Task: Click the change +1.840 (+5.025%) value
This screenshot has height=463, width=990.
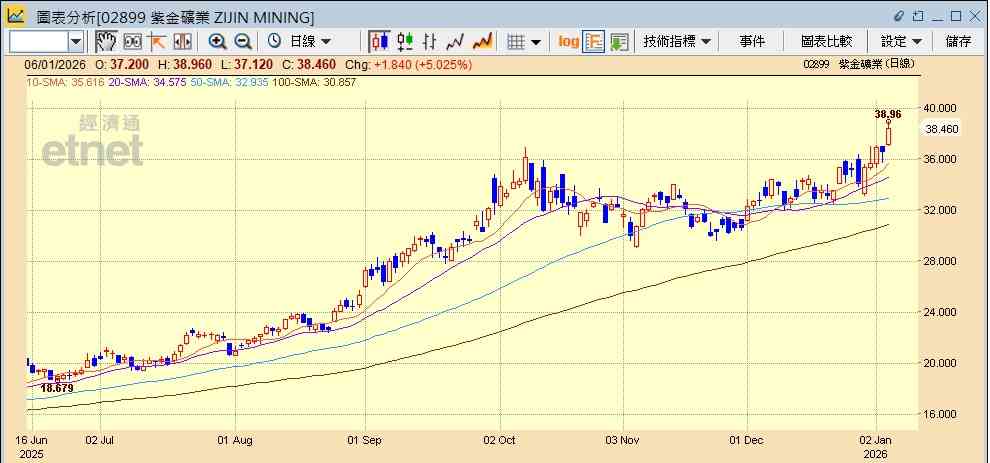Action: point(423,64)
